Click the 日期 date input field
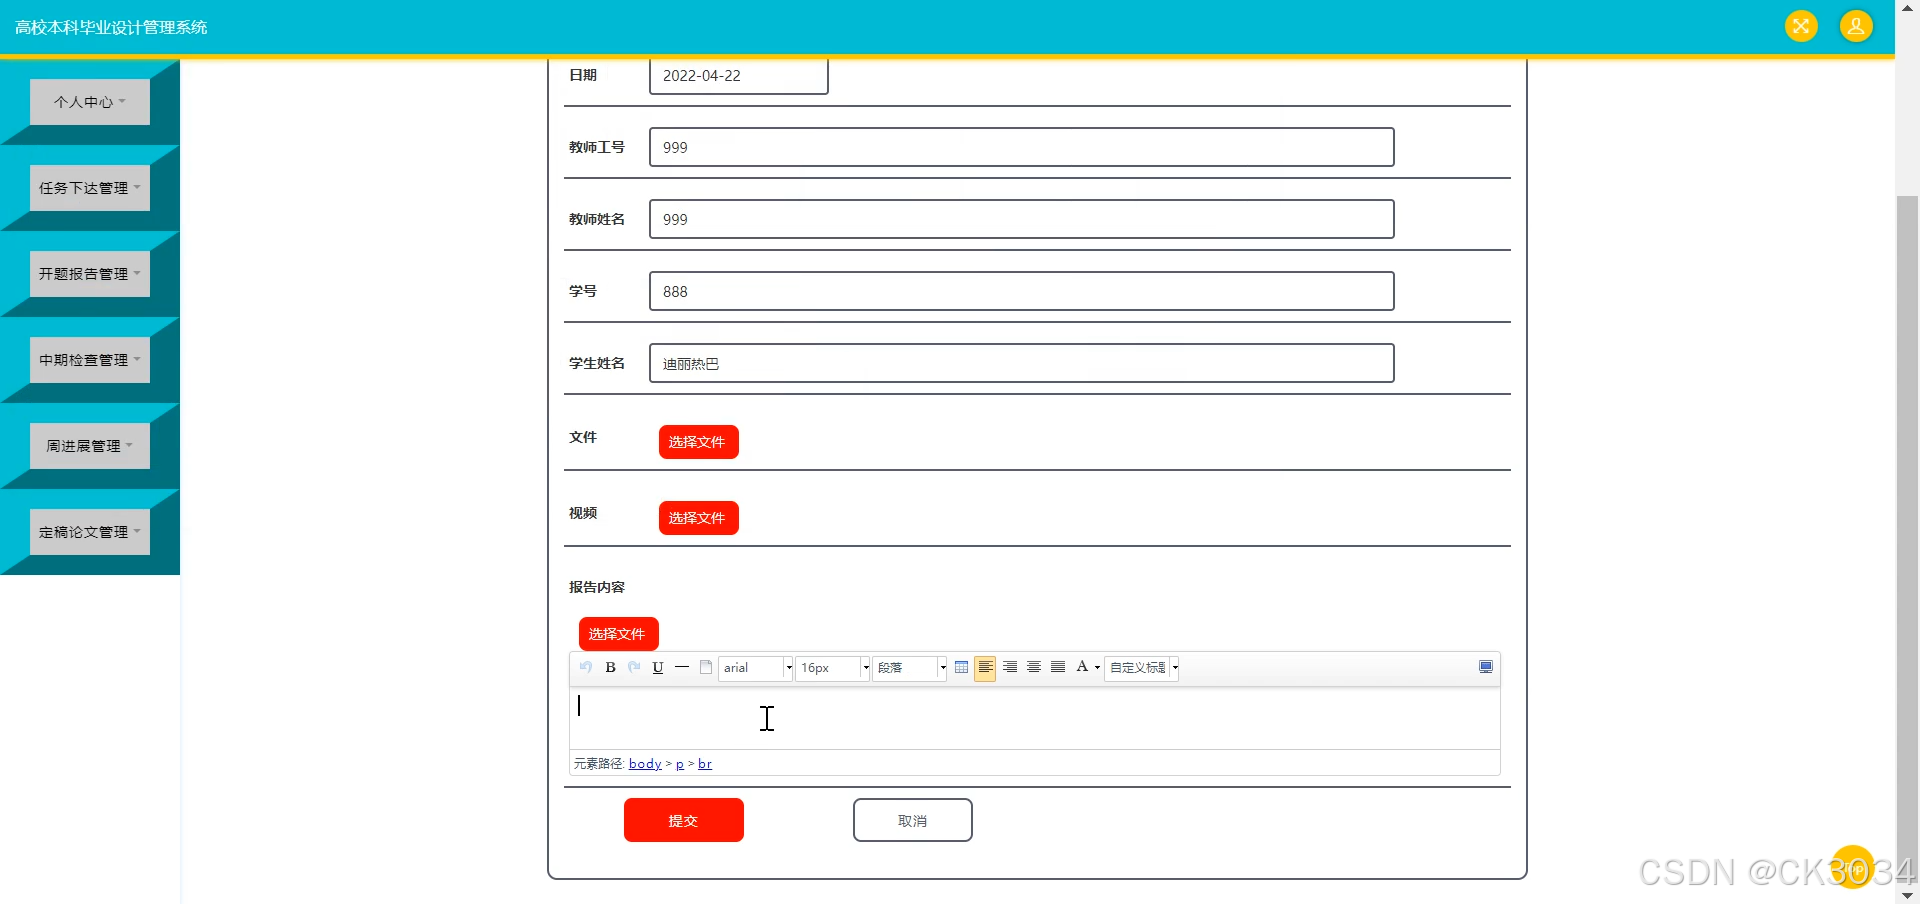 click(739, 76)
